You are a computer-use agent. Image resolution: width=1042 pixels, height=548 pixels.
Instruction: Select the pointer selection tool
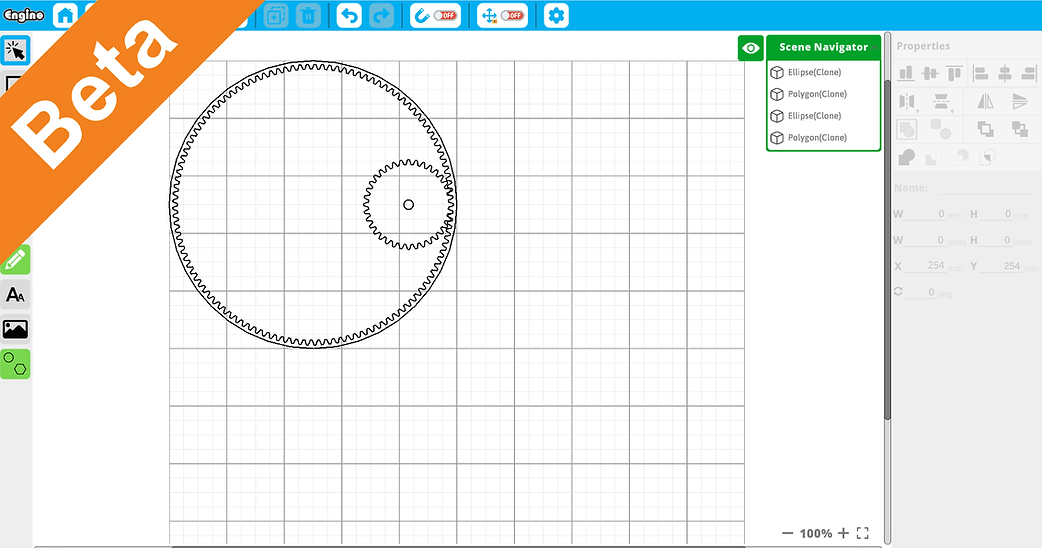click(x=15, y=49)
